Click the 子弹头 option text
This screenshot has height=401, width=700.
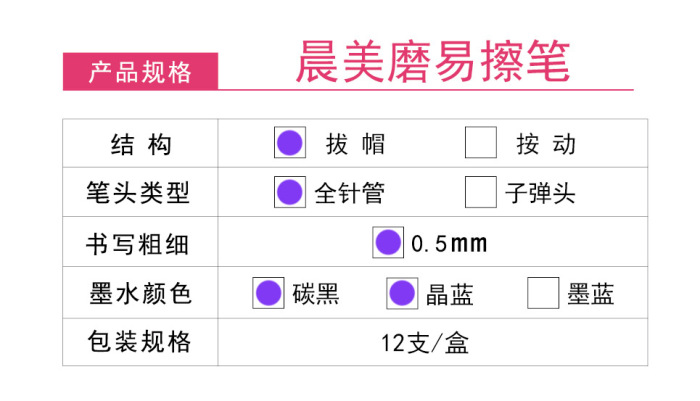click(540, 192)
